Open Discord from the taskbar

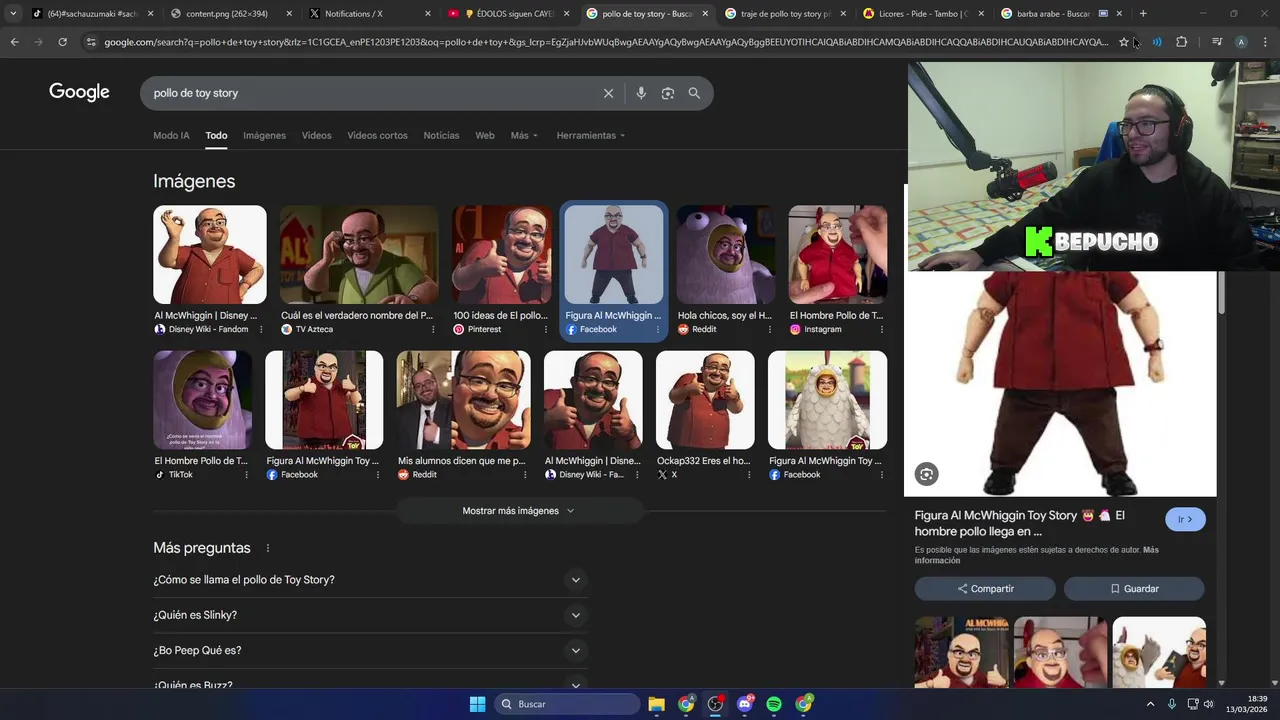click(x=744, y=704)
